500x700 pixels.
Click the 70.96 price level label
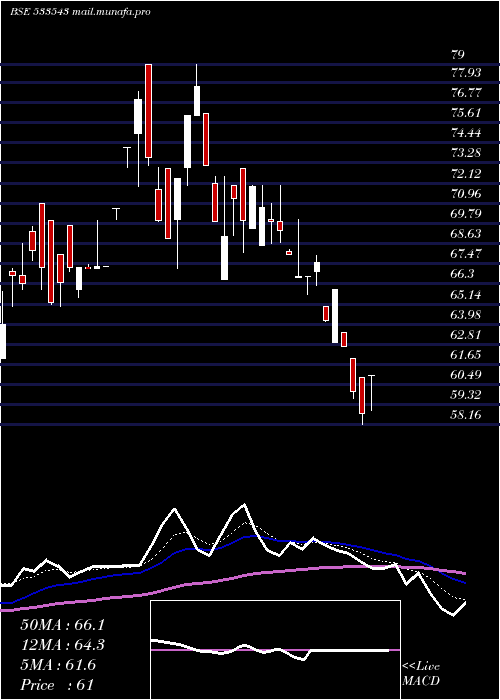[466, 194]
